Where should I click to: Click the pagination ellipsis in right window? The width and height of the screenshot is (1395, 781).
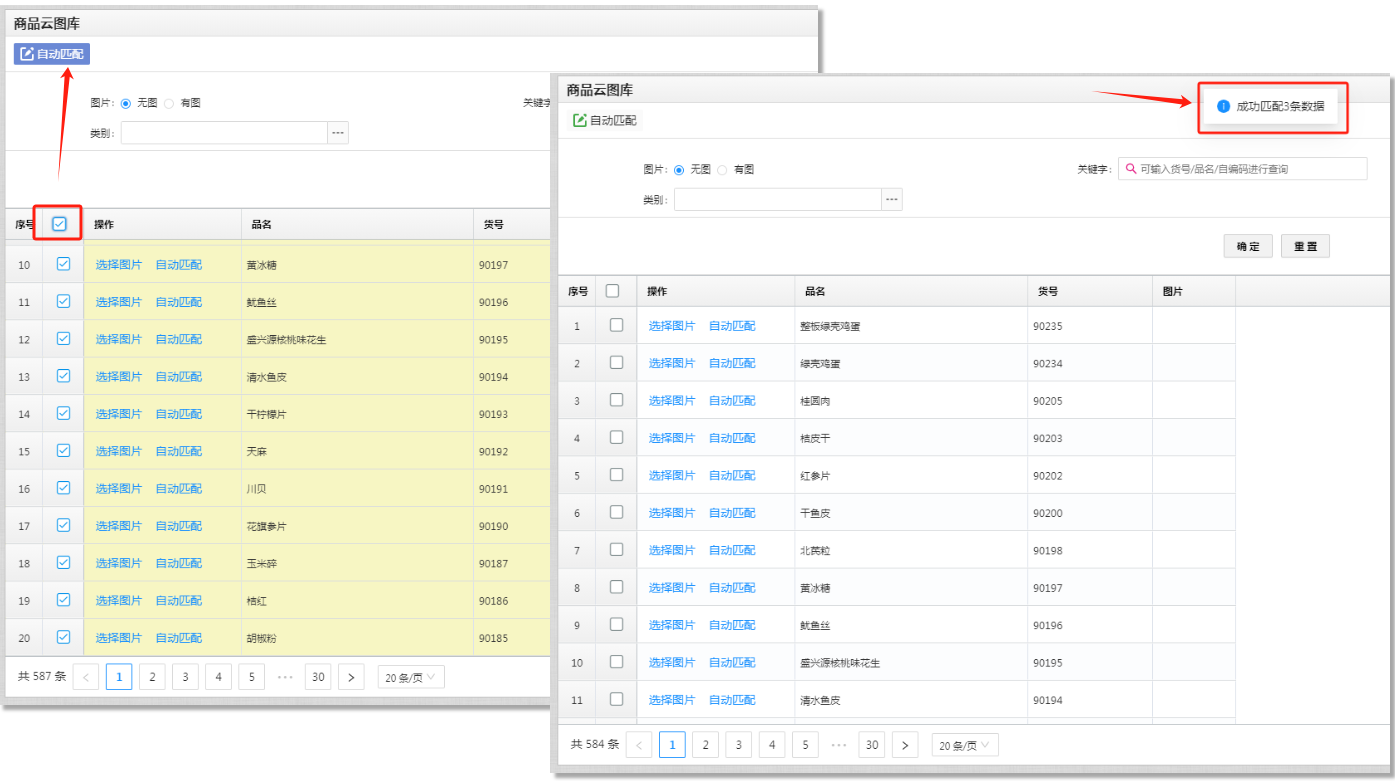839,745
